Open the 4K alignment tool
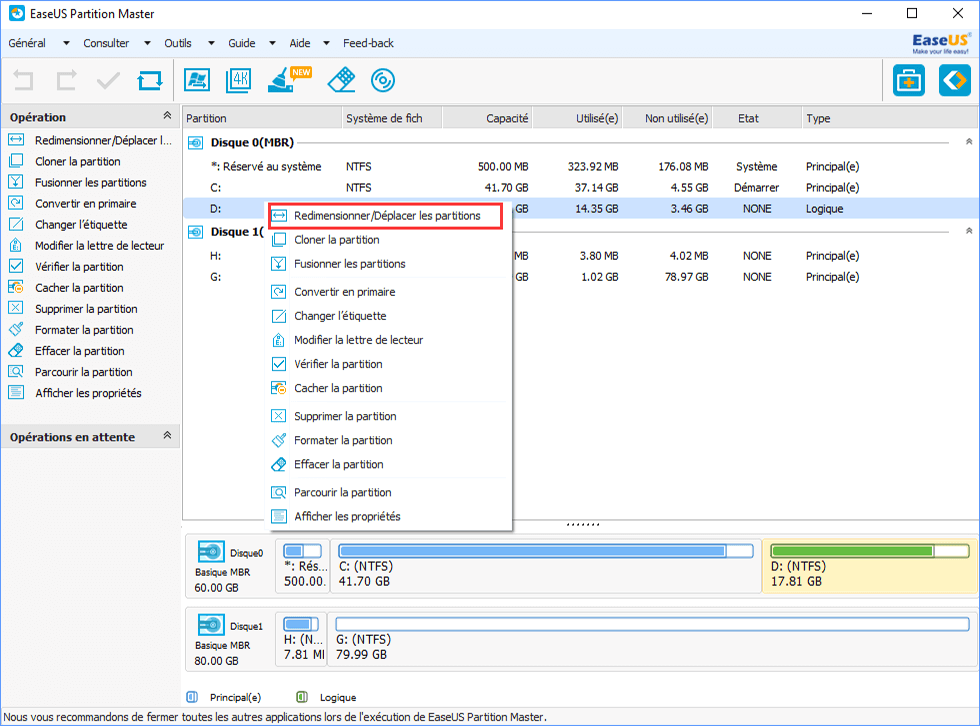Image resolution: width=980 pixels, height=726 pixels. 239,81
